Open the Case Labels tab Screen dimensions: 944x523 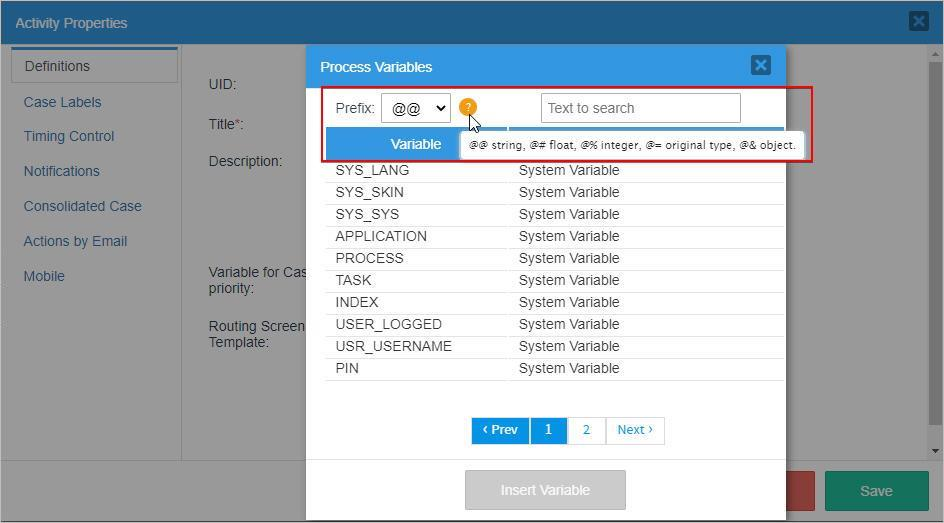pyautogui.click(x=62, y=102)
